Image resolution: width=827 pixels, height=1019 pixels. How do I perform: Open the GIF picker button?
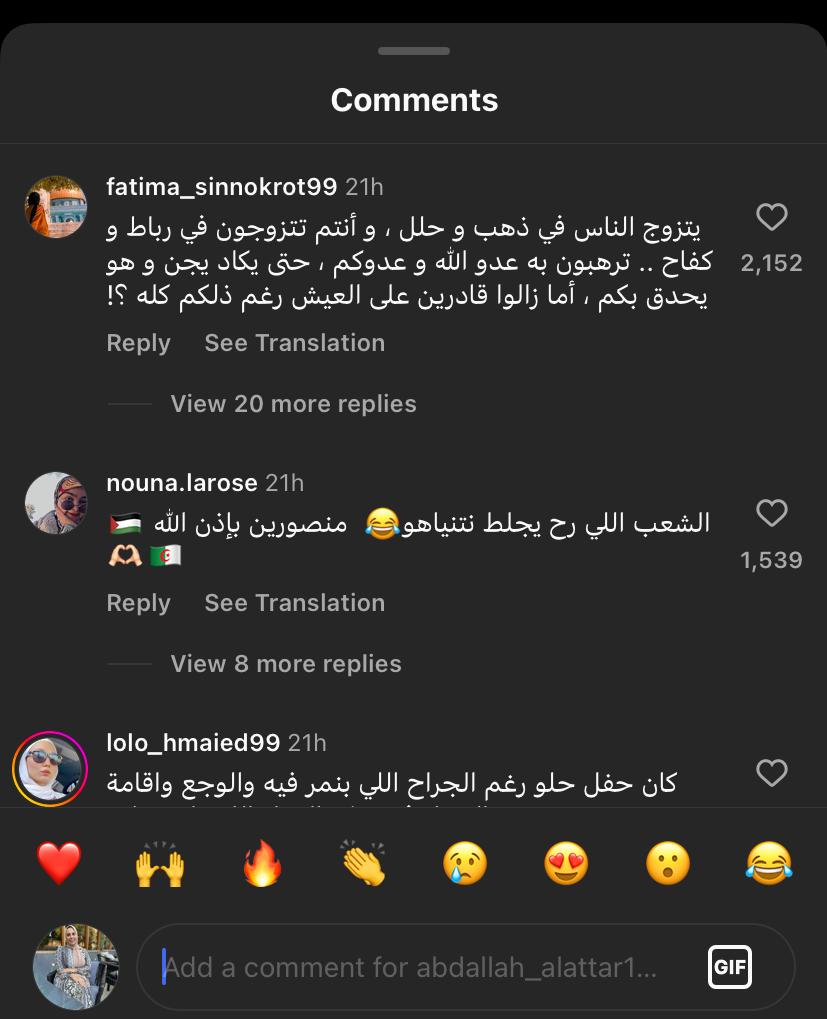(x=730, y=967)
